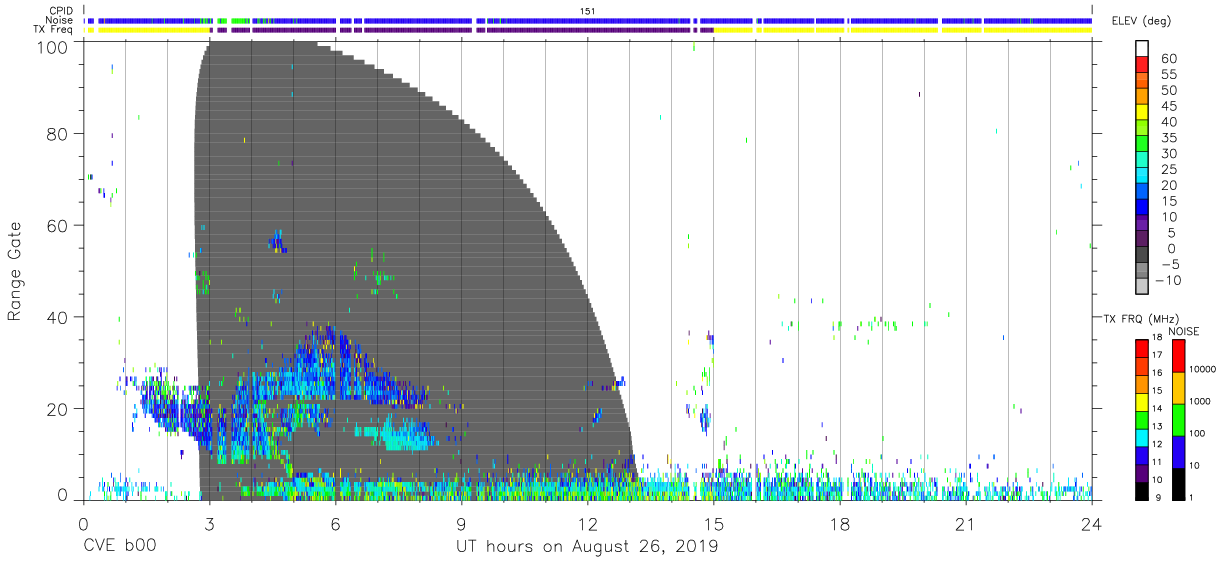
Task: Click Range Gate axis tick "100"
Action: [x=52, y=46]
